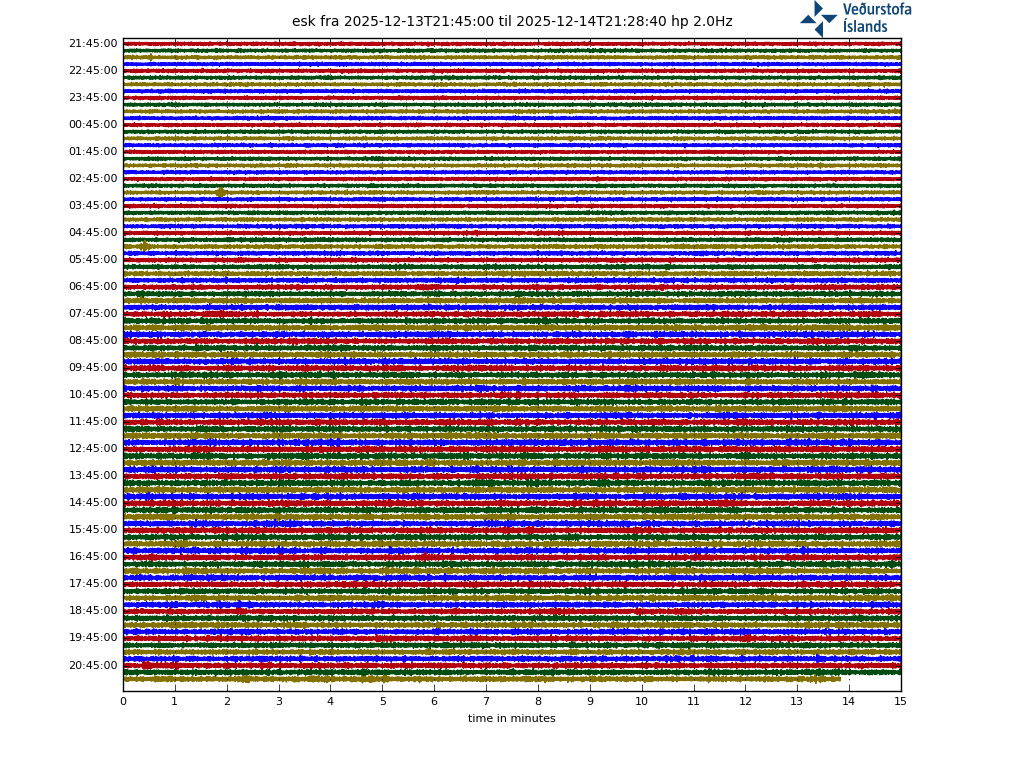The image size is (1024, 768).
Task: Click the olive seismic burst near 04:45 row
Action: point(144,246)
